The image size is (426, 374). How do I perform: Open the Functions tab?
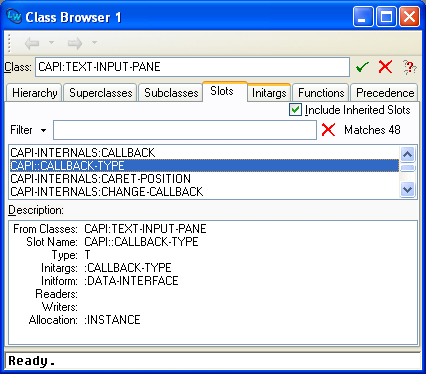pos(321,93)
